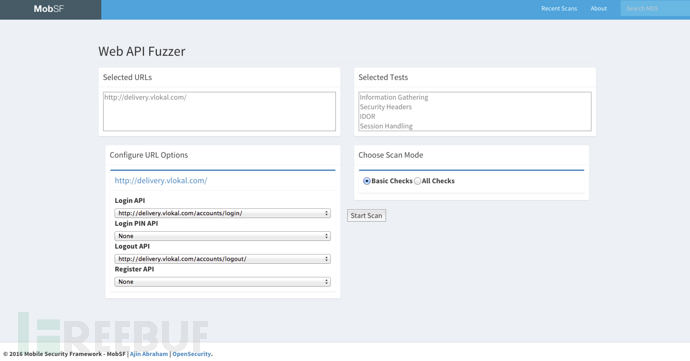Click the Selected URLs heading
The height and width of the screenshot is (361, 690).
pos(128,77)
